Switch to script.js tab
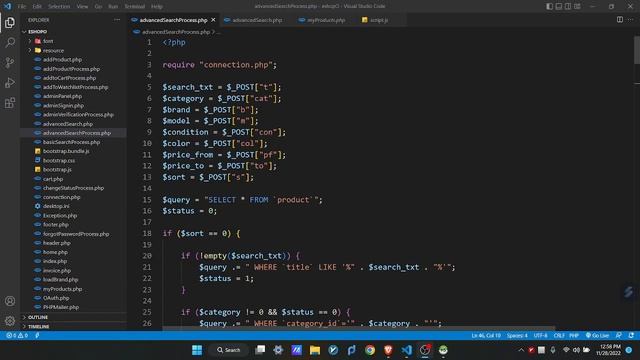 379,20
